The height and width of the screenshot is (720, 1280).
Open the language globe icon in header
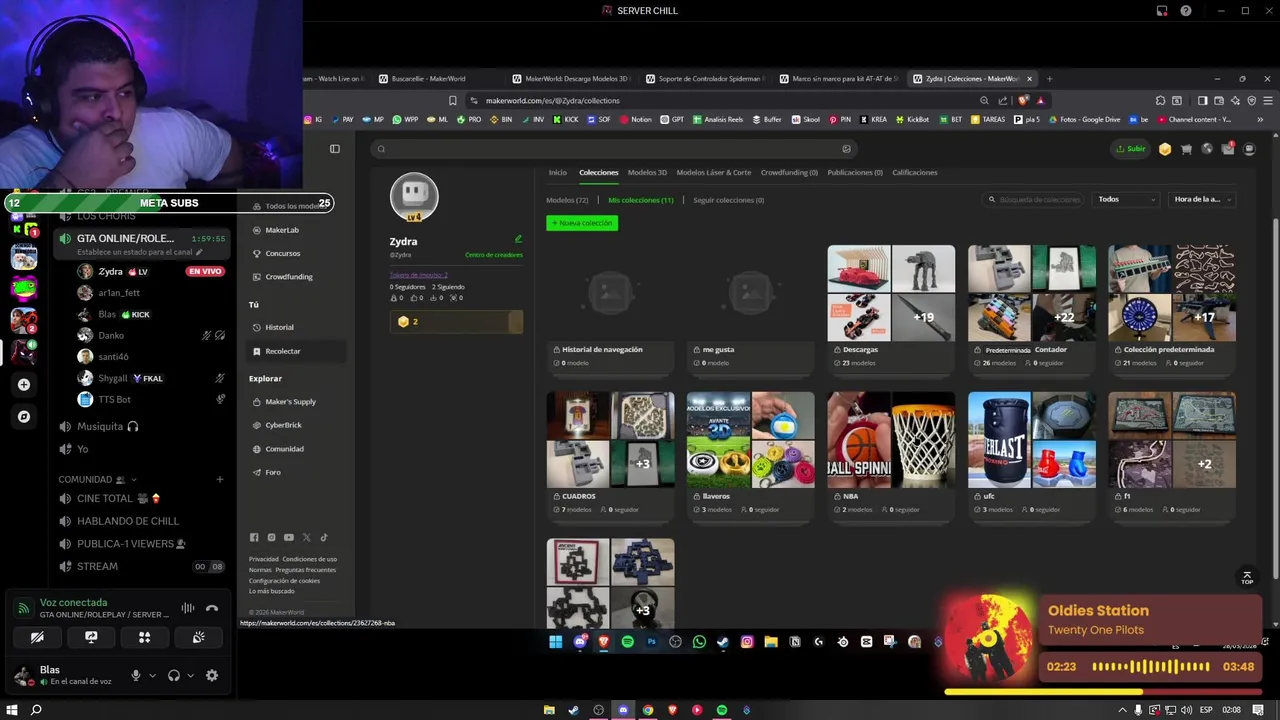click(1207, 149)
